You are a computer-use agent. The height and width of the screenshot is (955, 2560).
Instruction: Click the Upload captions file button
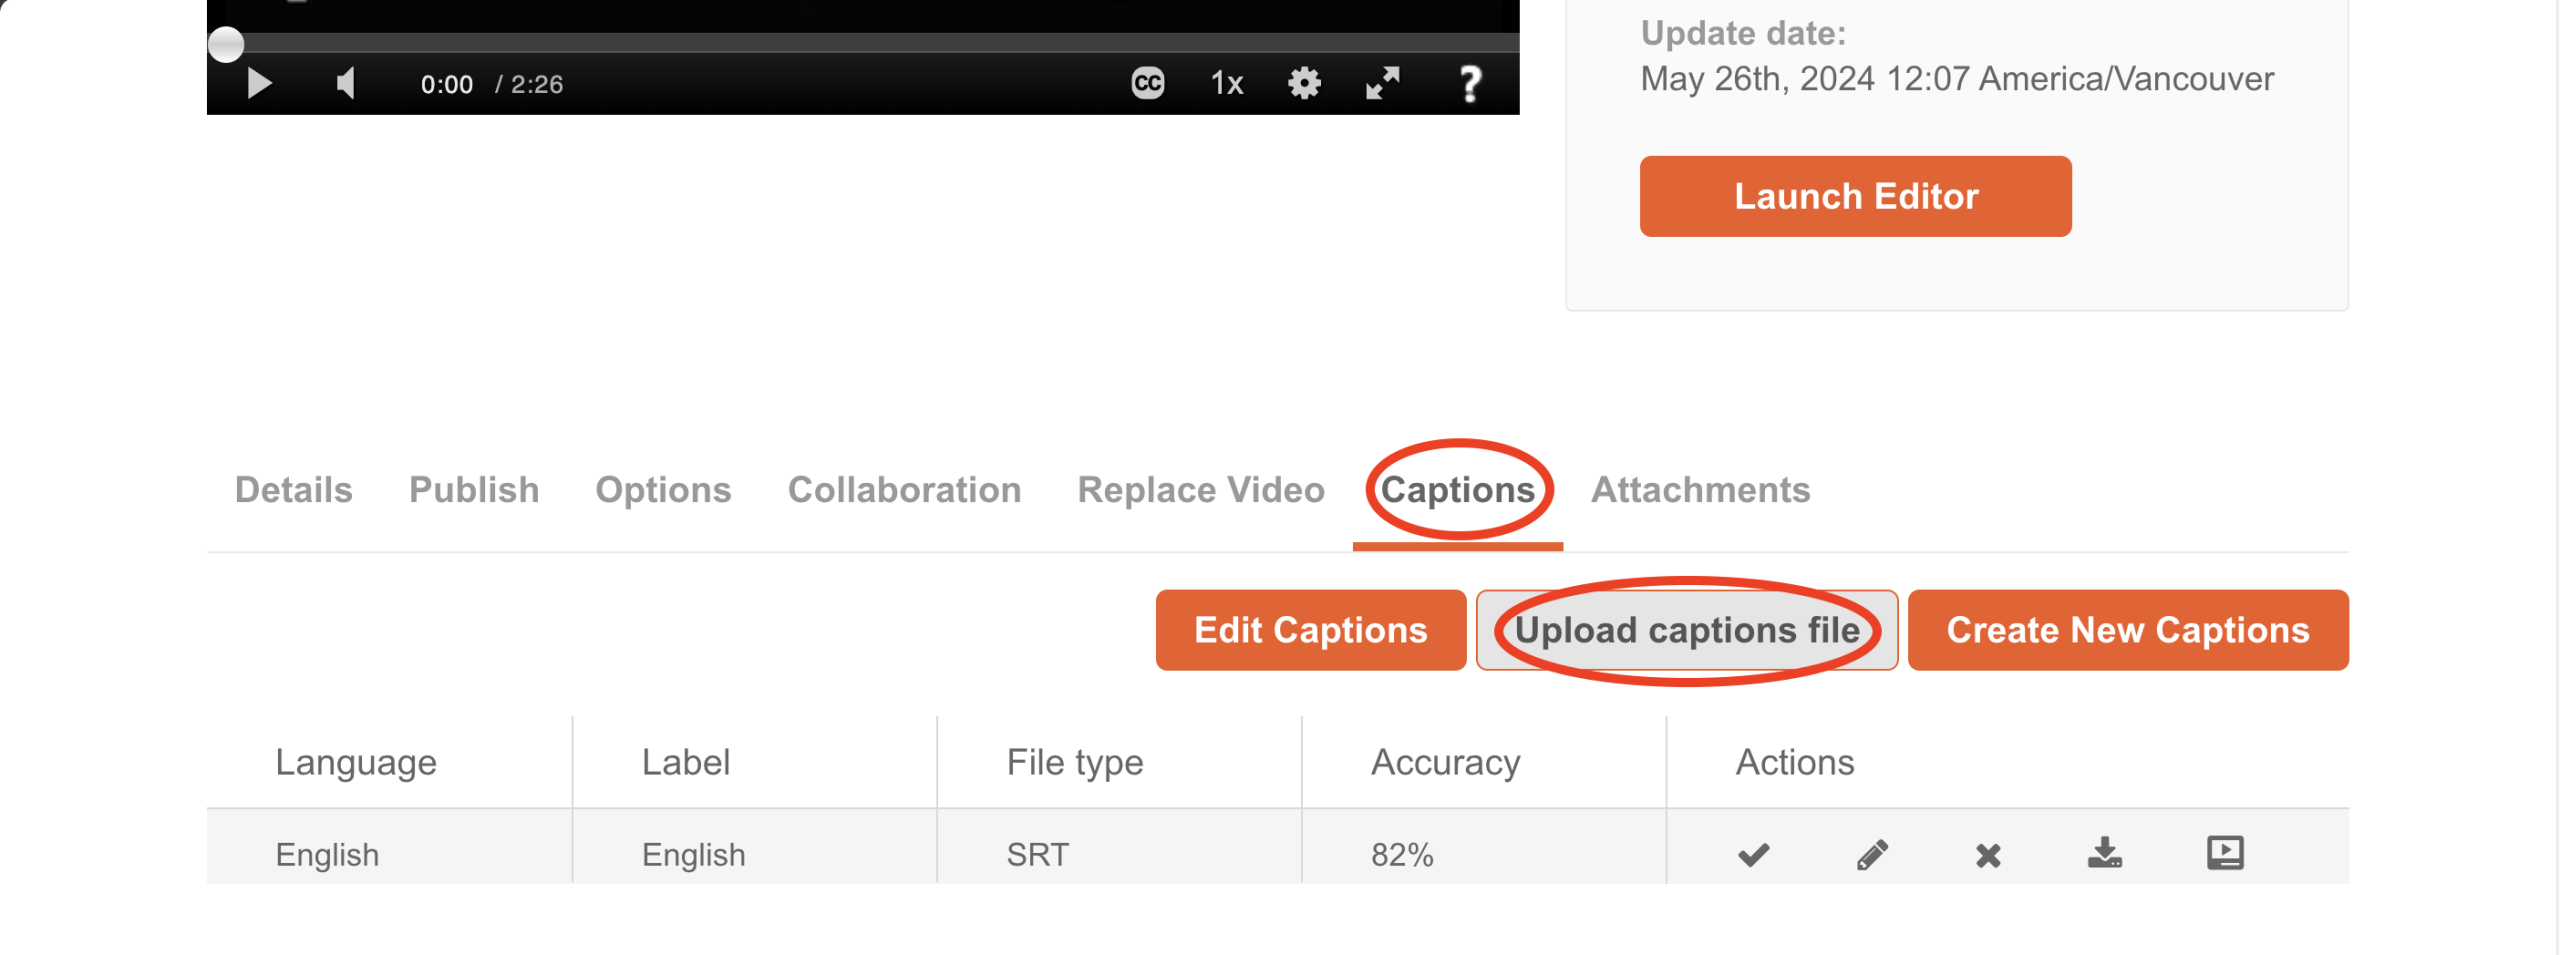(1686, 630)
